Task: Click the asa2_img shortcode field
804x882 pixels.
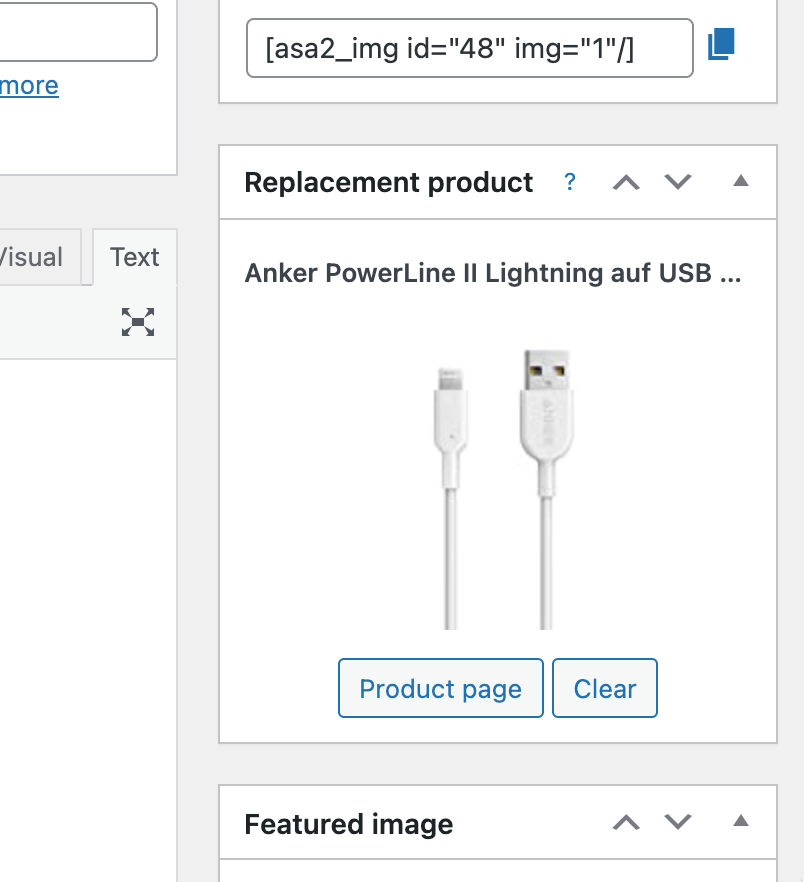Action: click(x=469, y=48)
